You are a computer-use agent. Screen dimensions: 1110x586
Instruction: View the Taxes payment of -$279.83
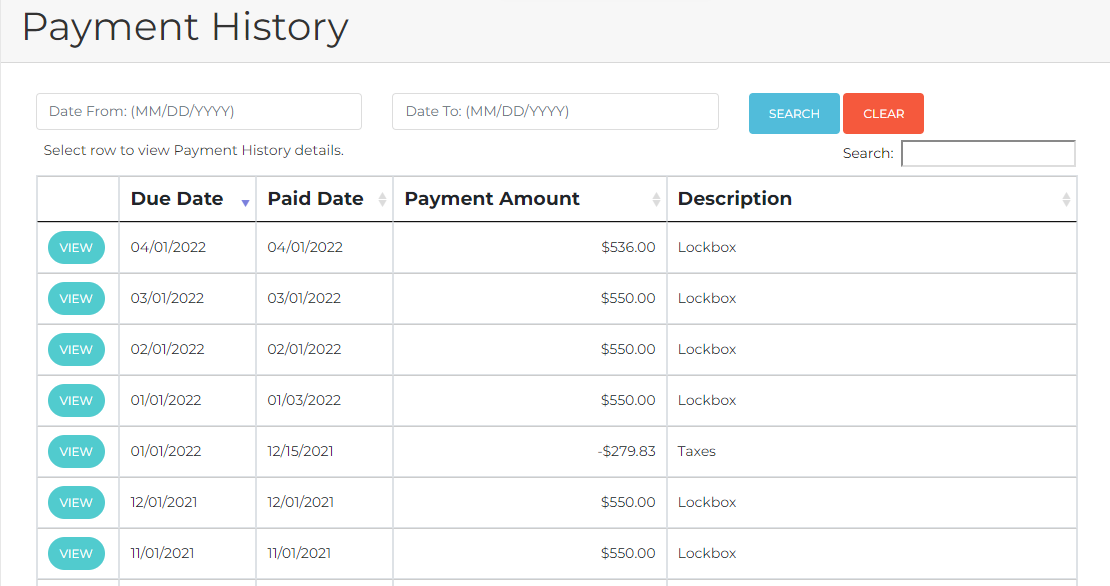(x=76, y=452)
